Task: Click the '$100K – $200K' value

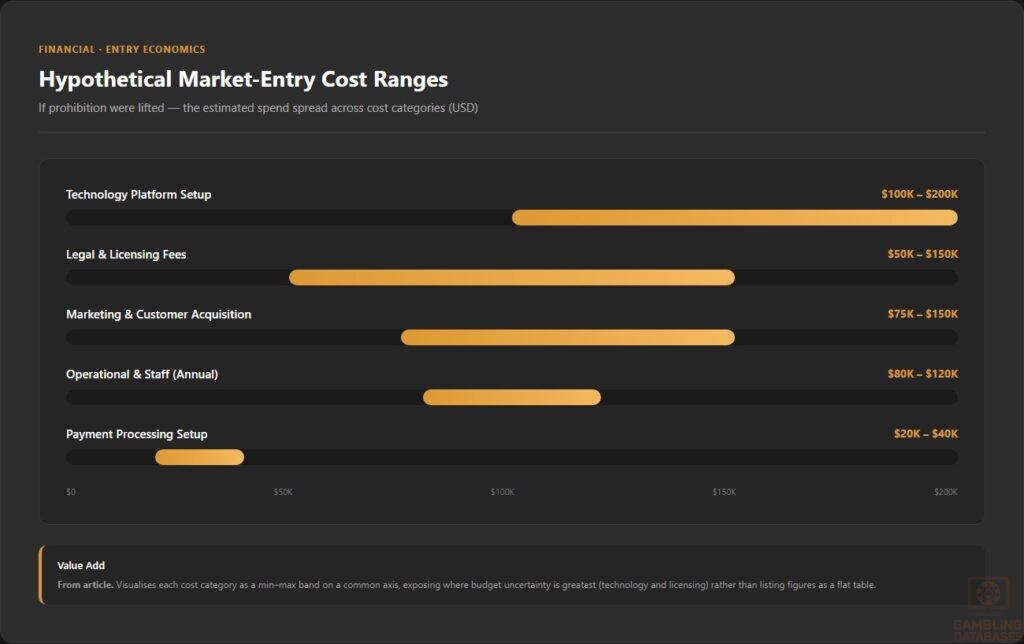Action: tap(920, 194)
